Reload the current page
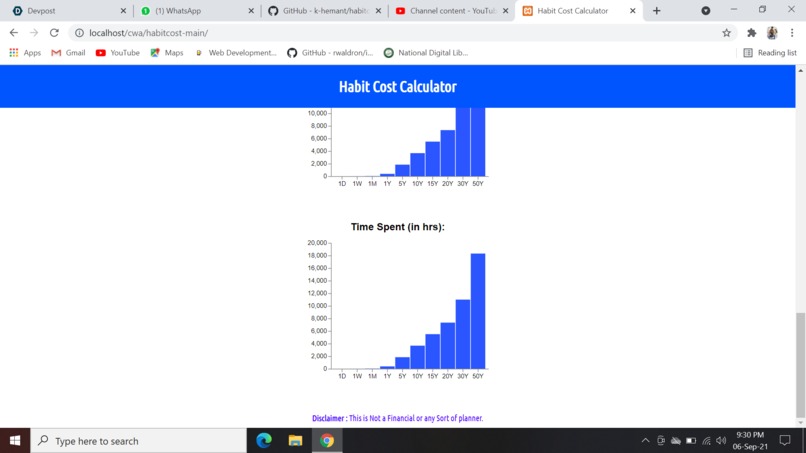This screenshot has width=806, height=453. (x=54, y=33)
